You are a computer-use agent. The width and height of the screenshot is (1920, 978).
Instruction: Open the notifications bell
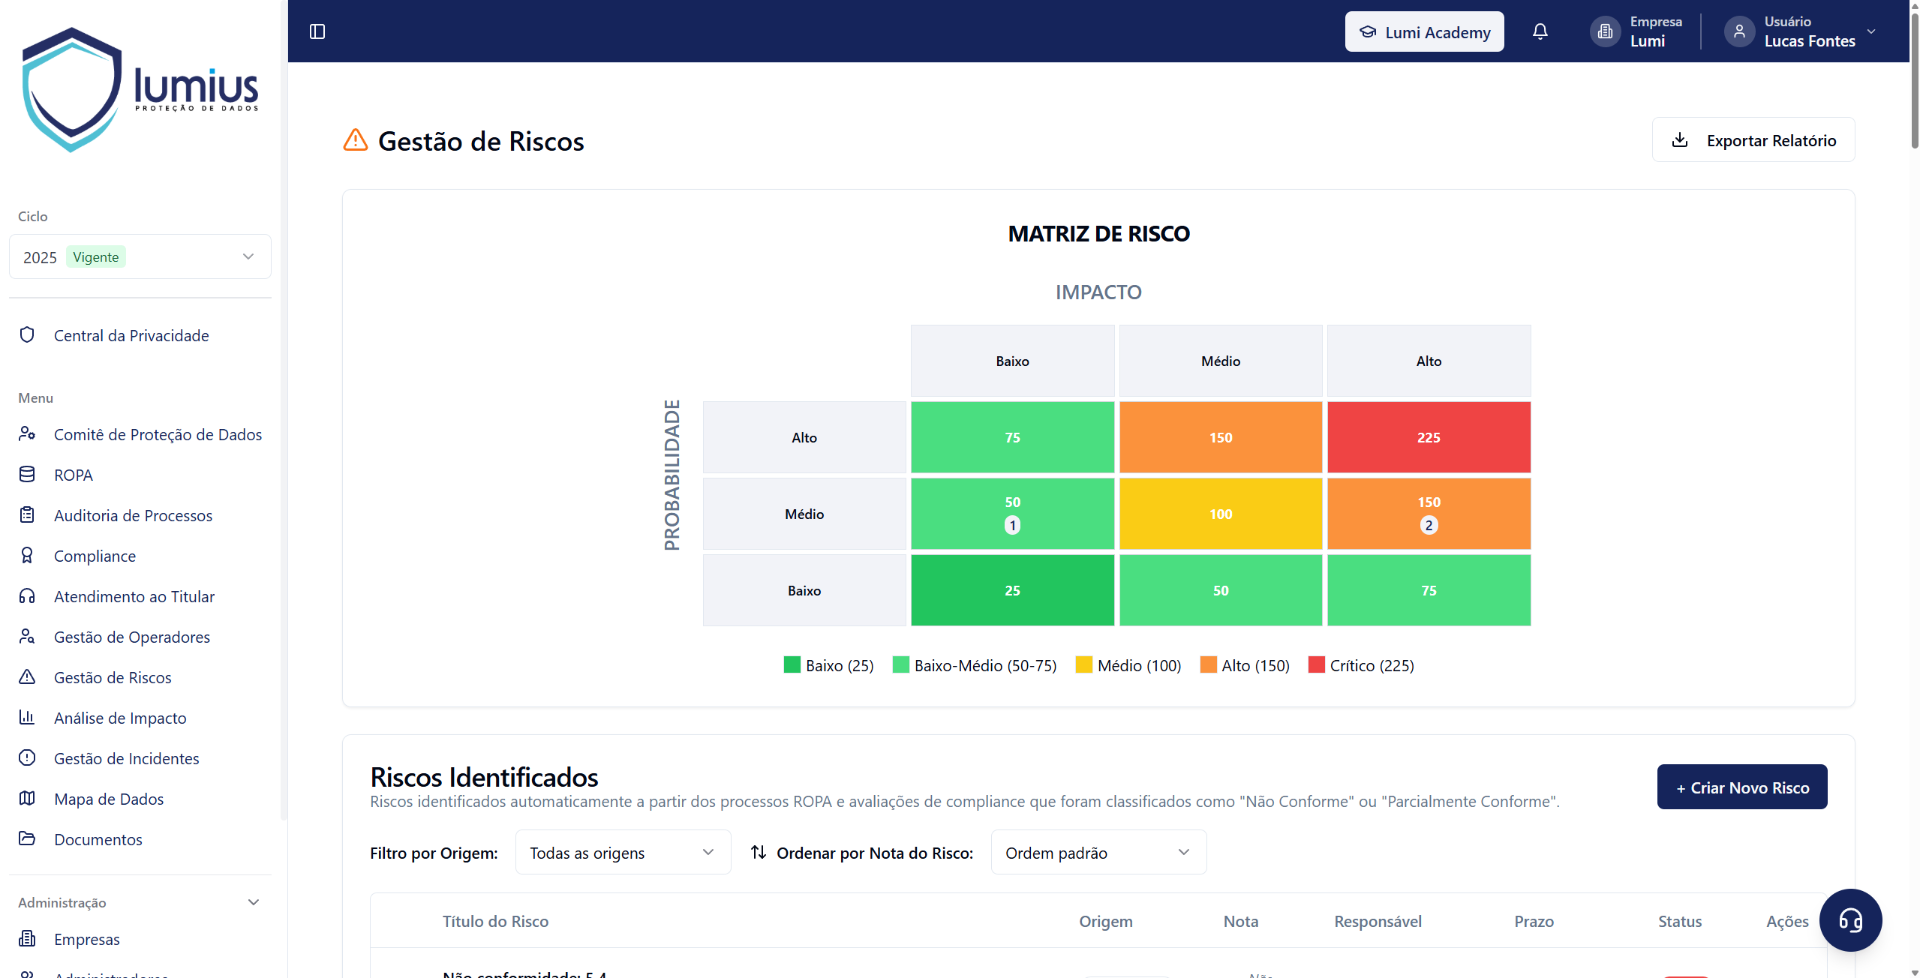1540,31
